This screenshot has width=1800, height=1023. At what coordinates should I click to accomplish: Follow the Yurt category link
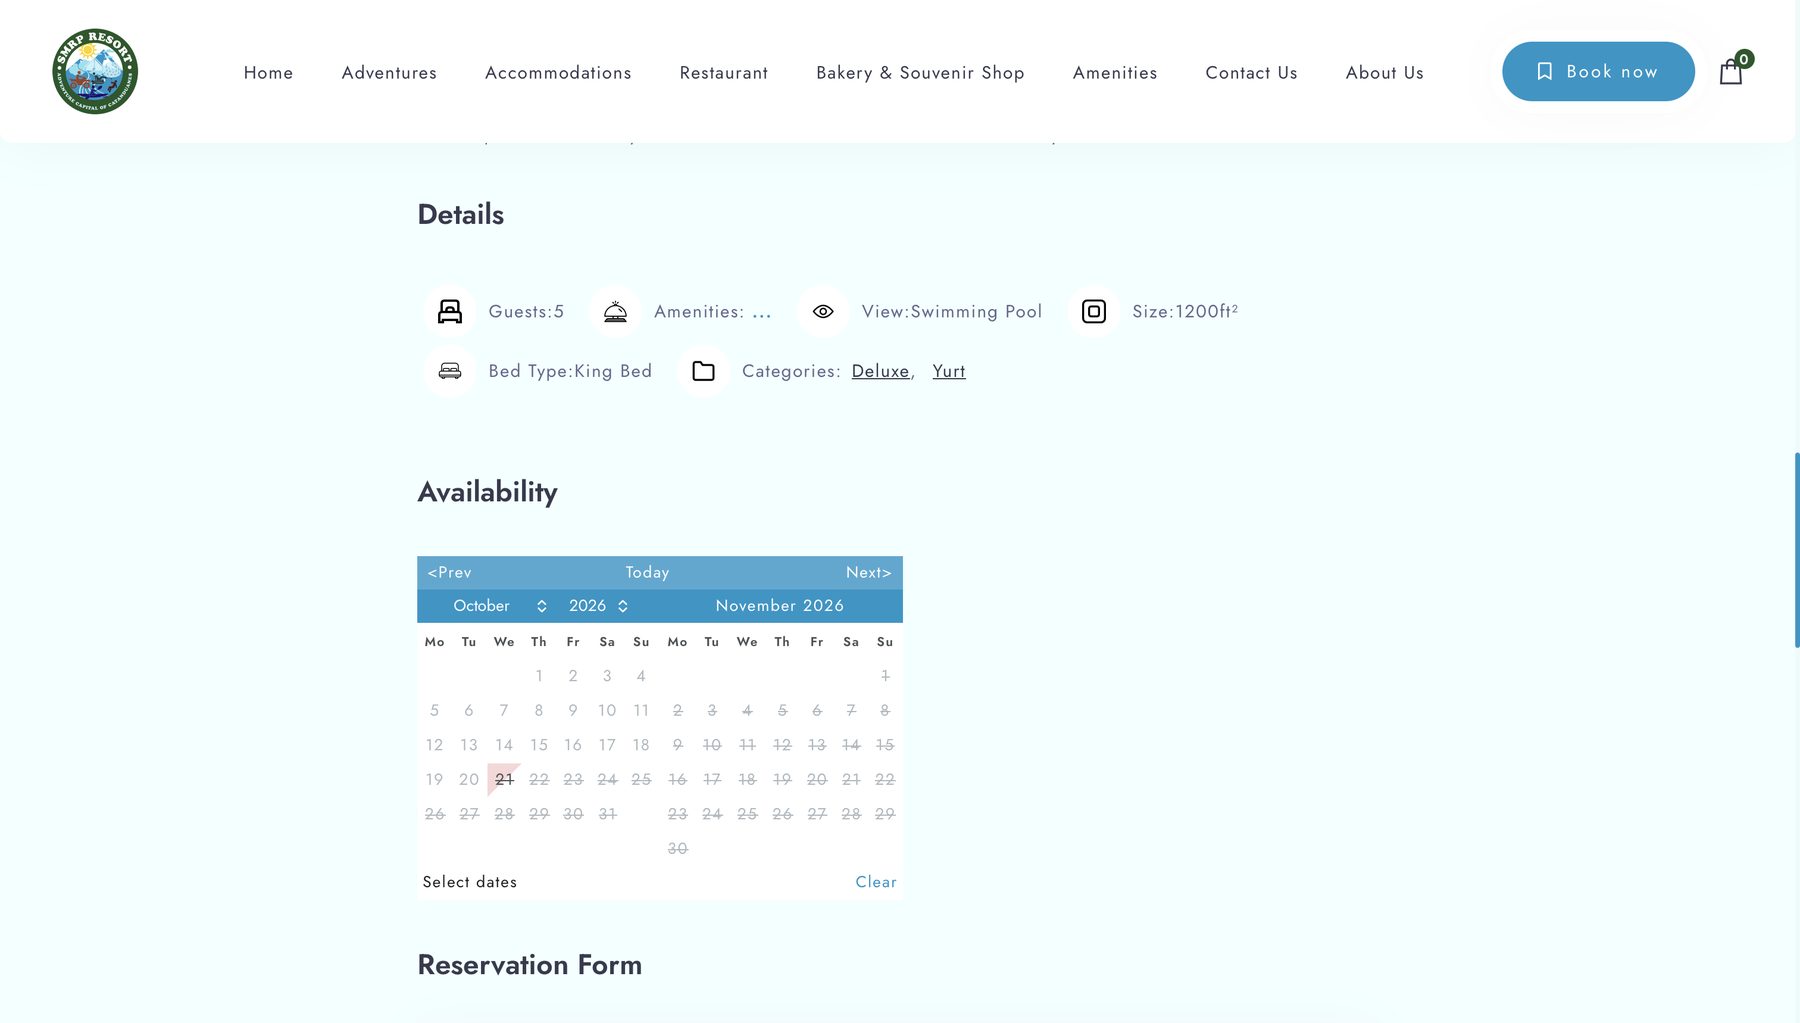pyautogui.click(x=949, y=371)
